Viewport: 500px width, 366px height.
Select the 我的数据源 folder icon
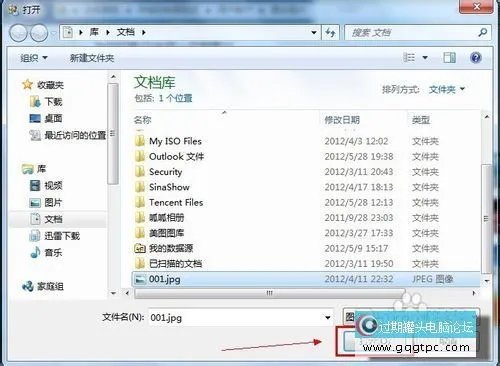click(140, 248)
